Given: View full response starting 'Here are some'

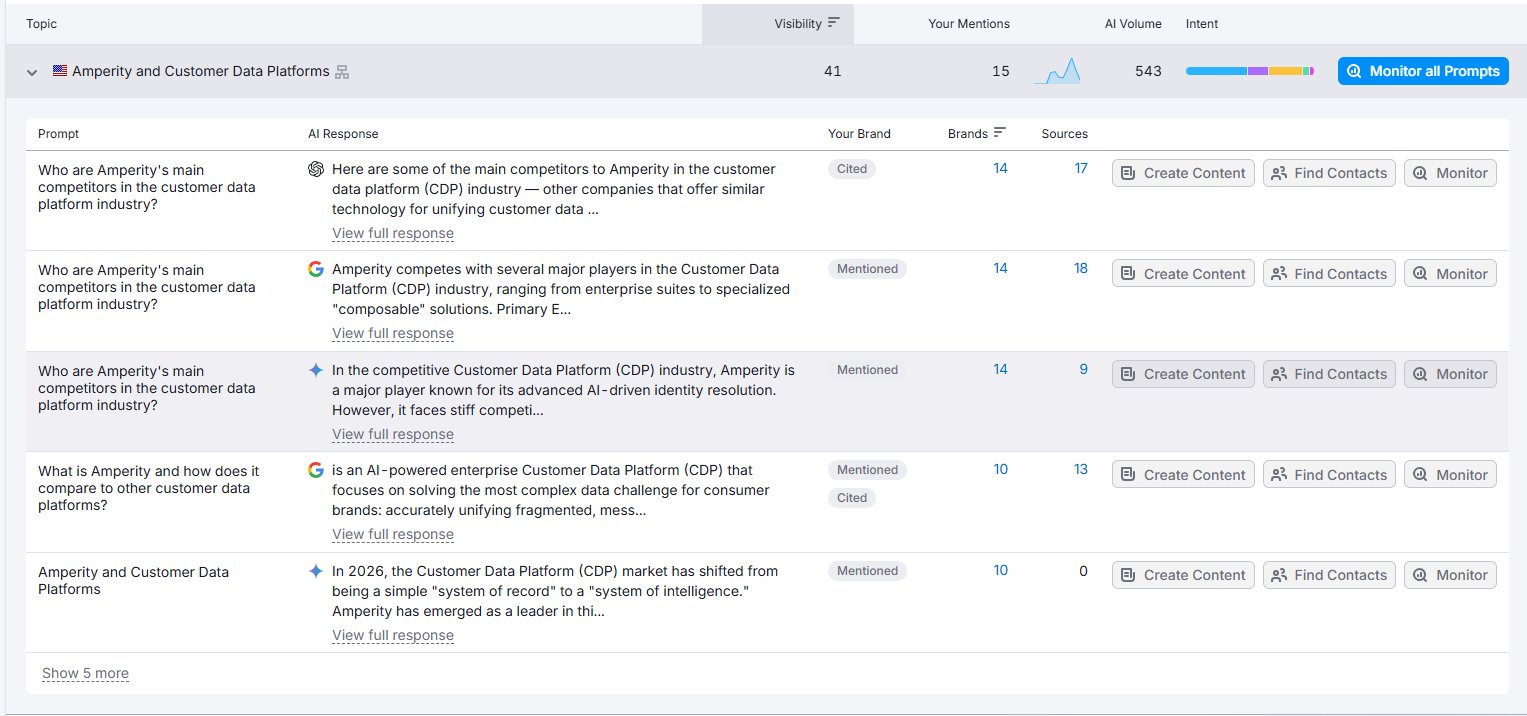Looking at the screenshot, I should coord(393,233).
